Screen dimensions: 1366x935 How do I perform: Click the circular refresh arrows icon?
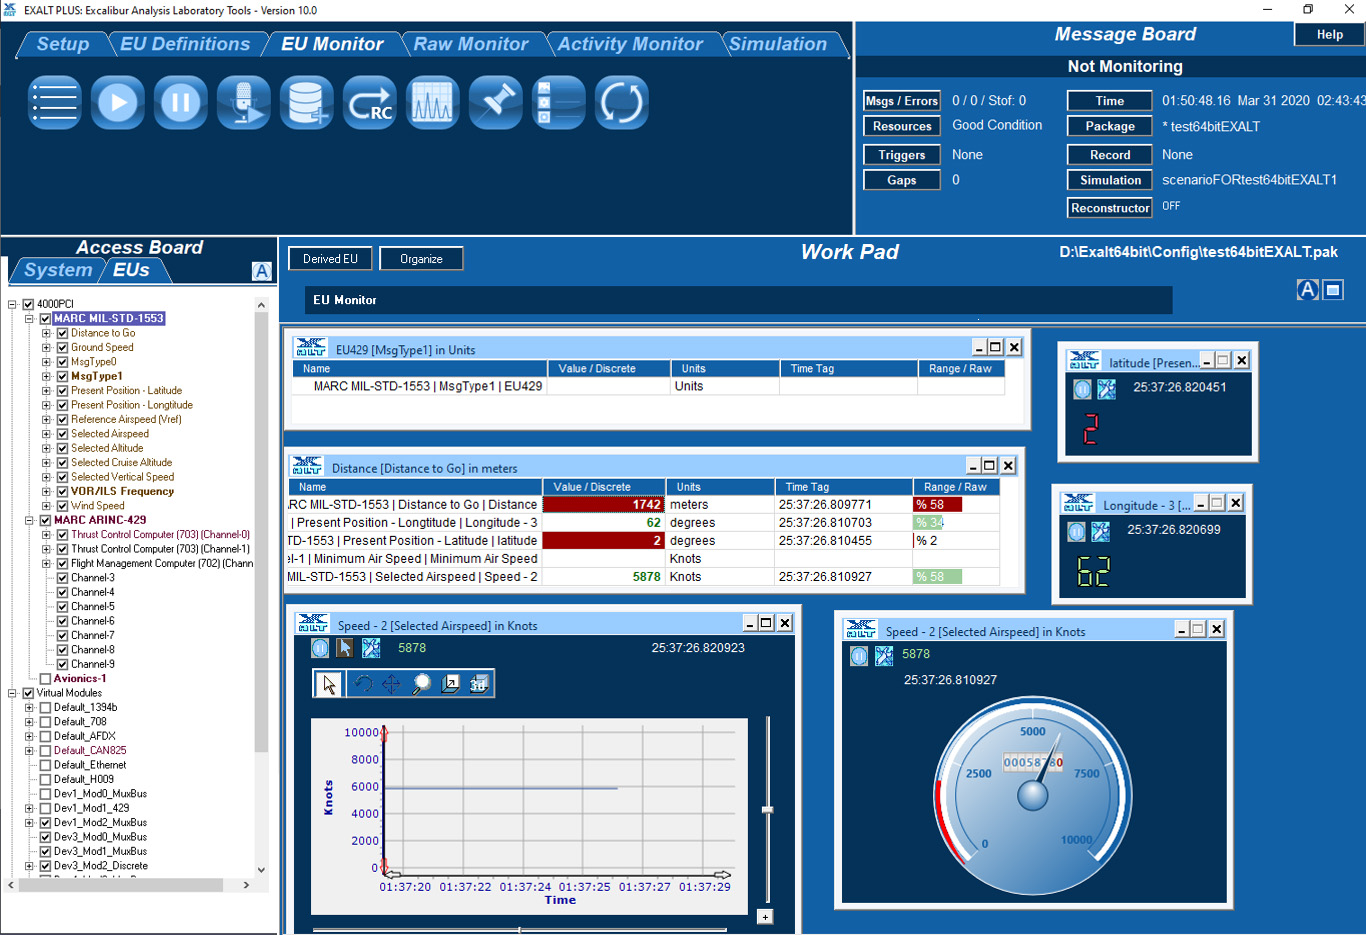tap(621, 102)
